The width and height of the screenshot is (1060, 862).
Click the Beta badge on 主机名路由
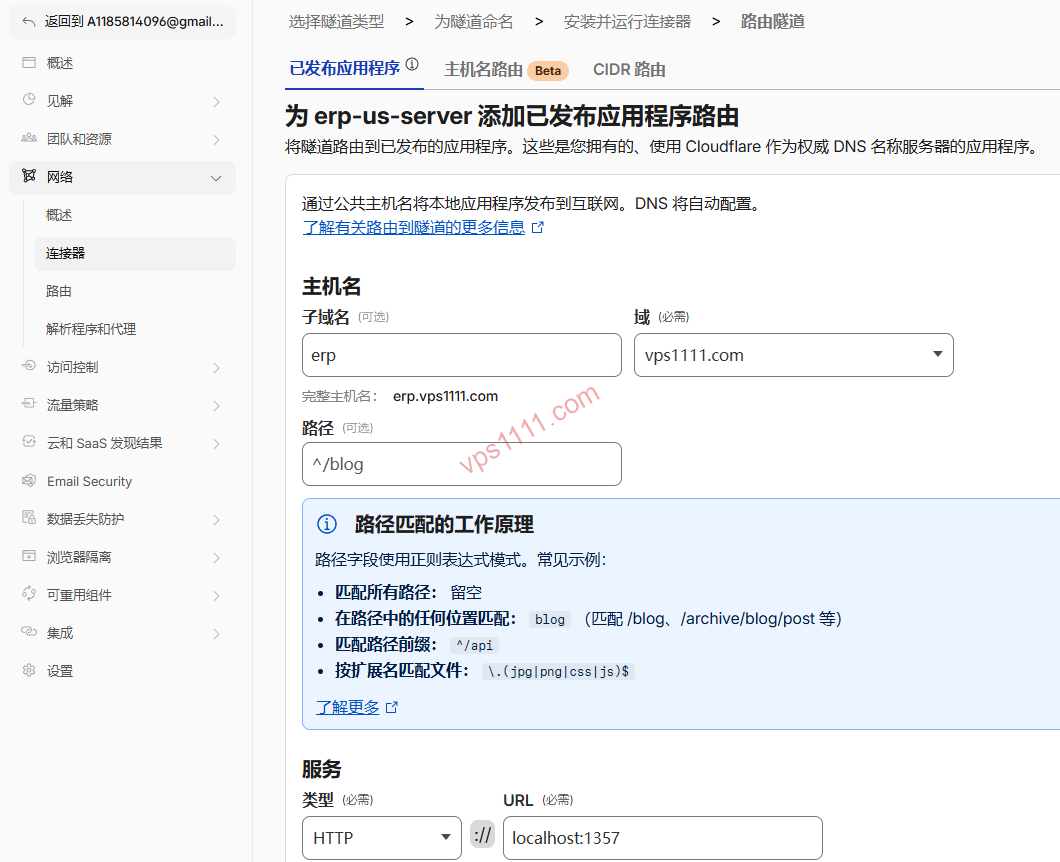[548, 70]
